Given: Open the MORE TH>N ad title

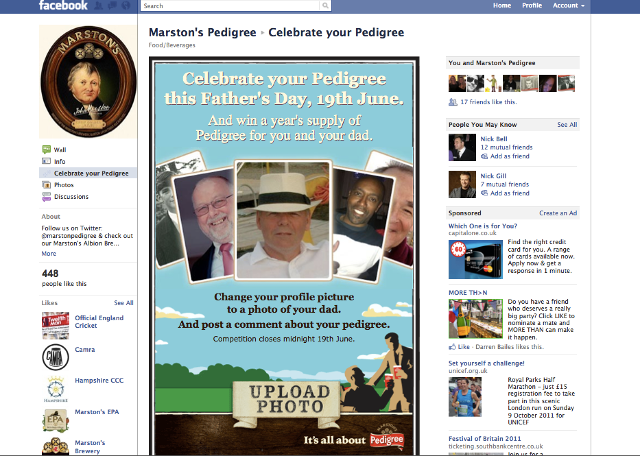Looking at the screenshot, I should 468,293.
